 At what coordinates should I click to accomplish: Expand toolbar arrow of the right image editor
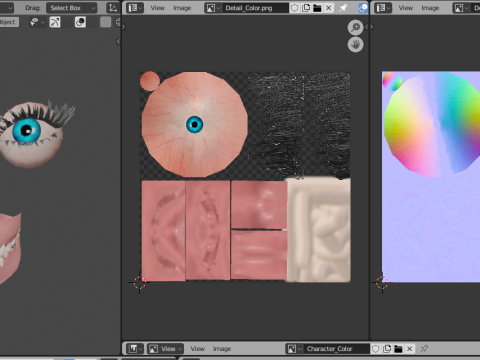[372, 27]
